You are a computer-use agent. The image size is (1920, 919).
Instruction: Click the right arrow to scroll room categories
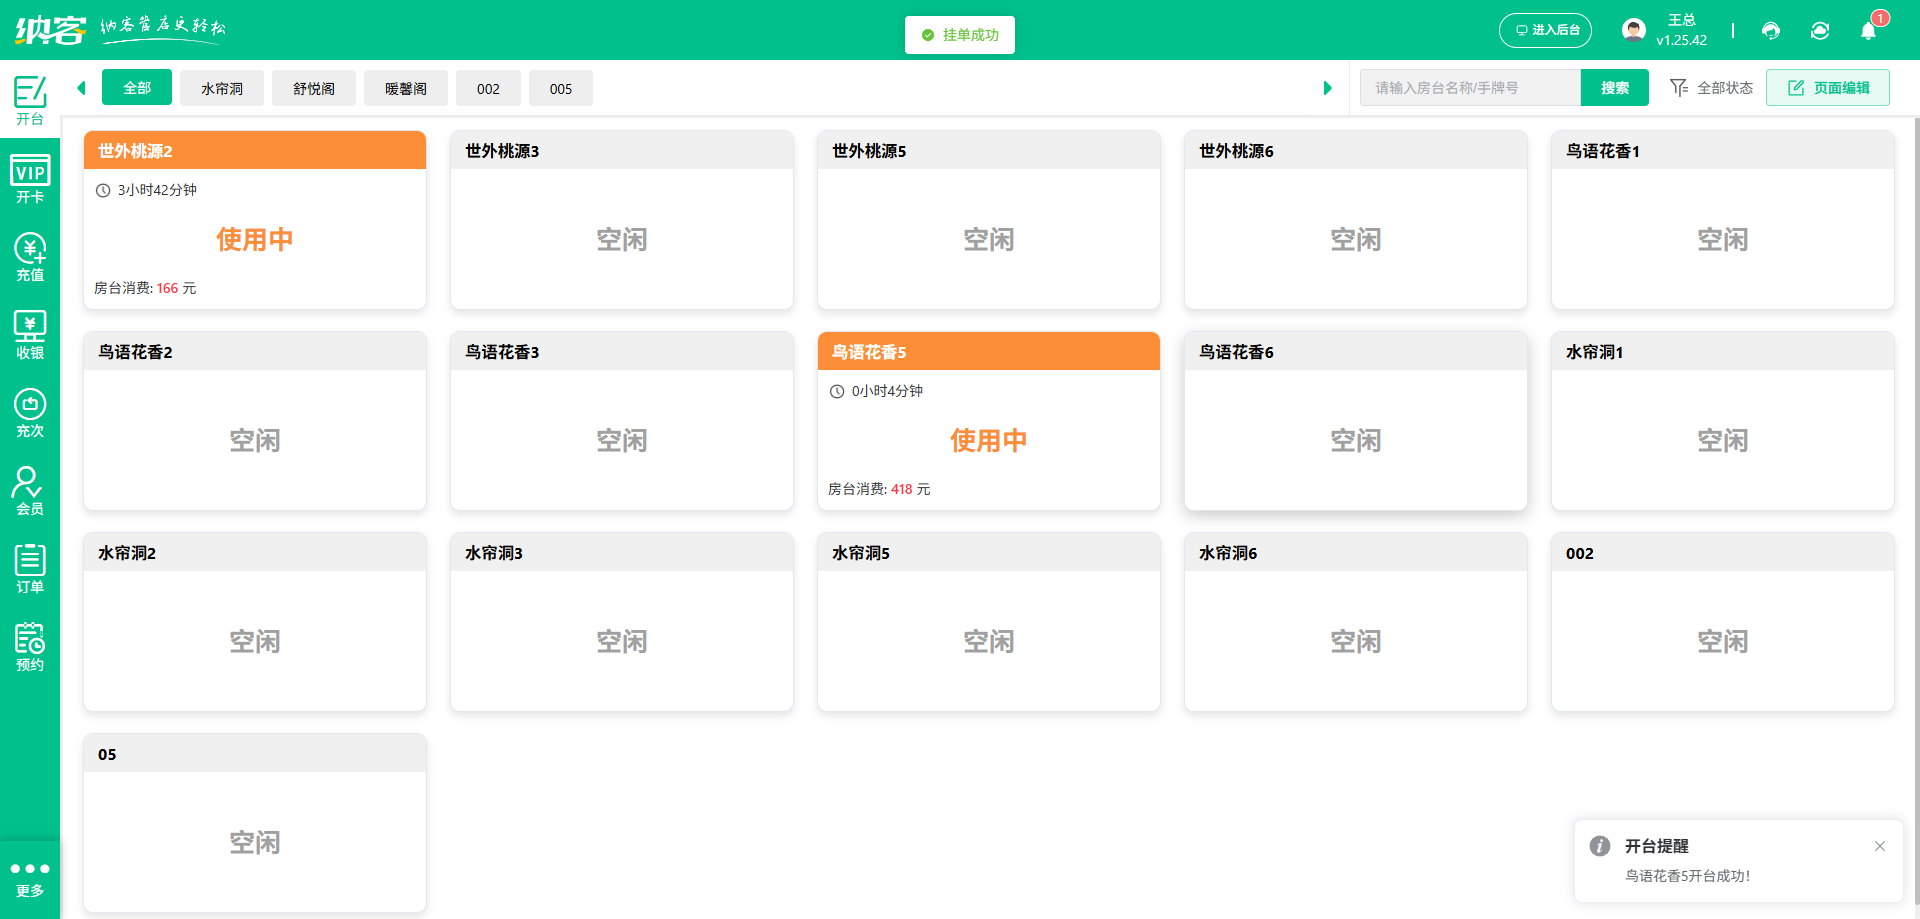1328,88
